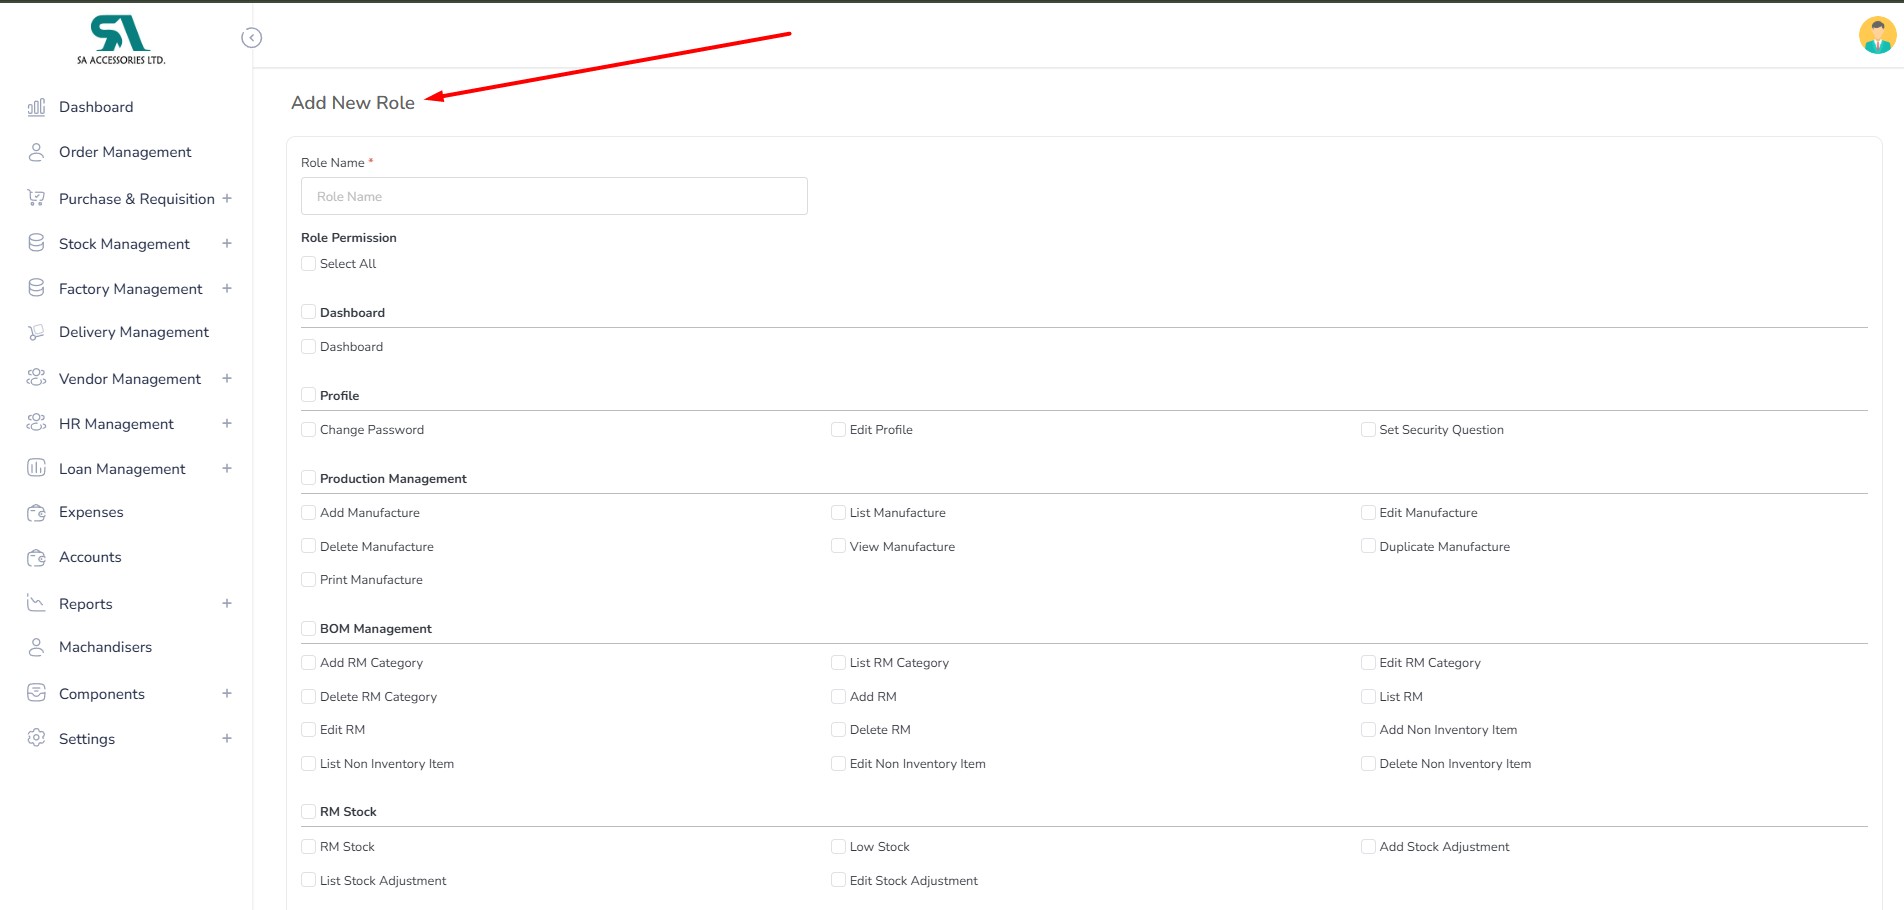Expand the Factory Management plus sign
This screenshot has width=1904, height=910.
tap(227, 288)
